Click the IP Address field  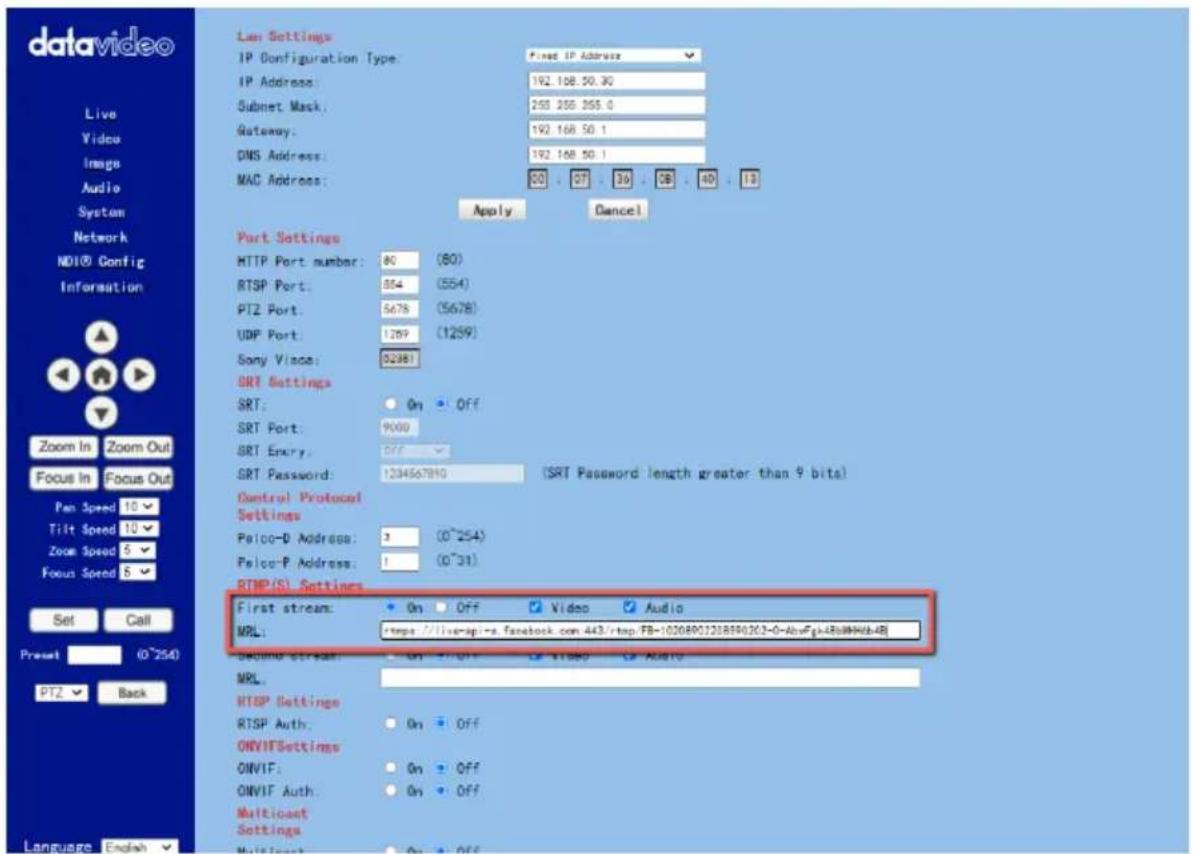(616, 81)
